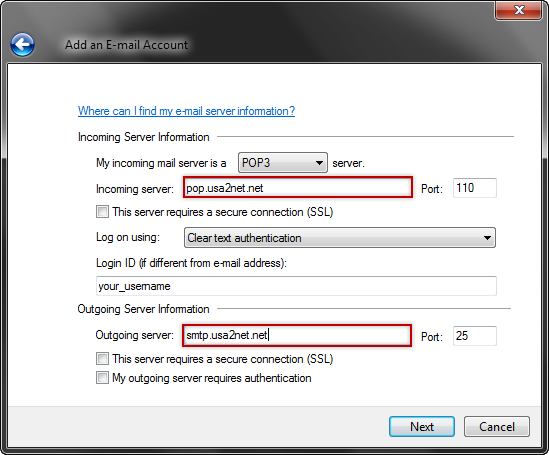
Task: Open the e-mail server information help link
Action: point(186,111)
